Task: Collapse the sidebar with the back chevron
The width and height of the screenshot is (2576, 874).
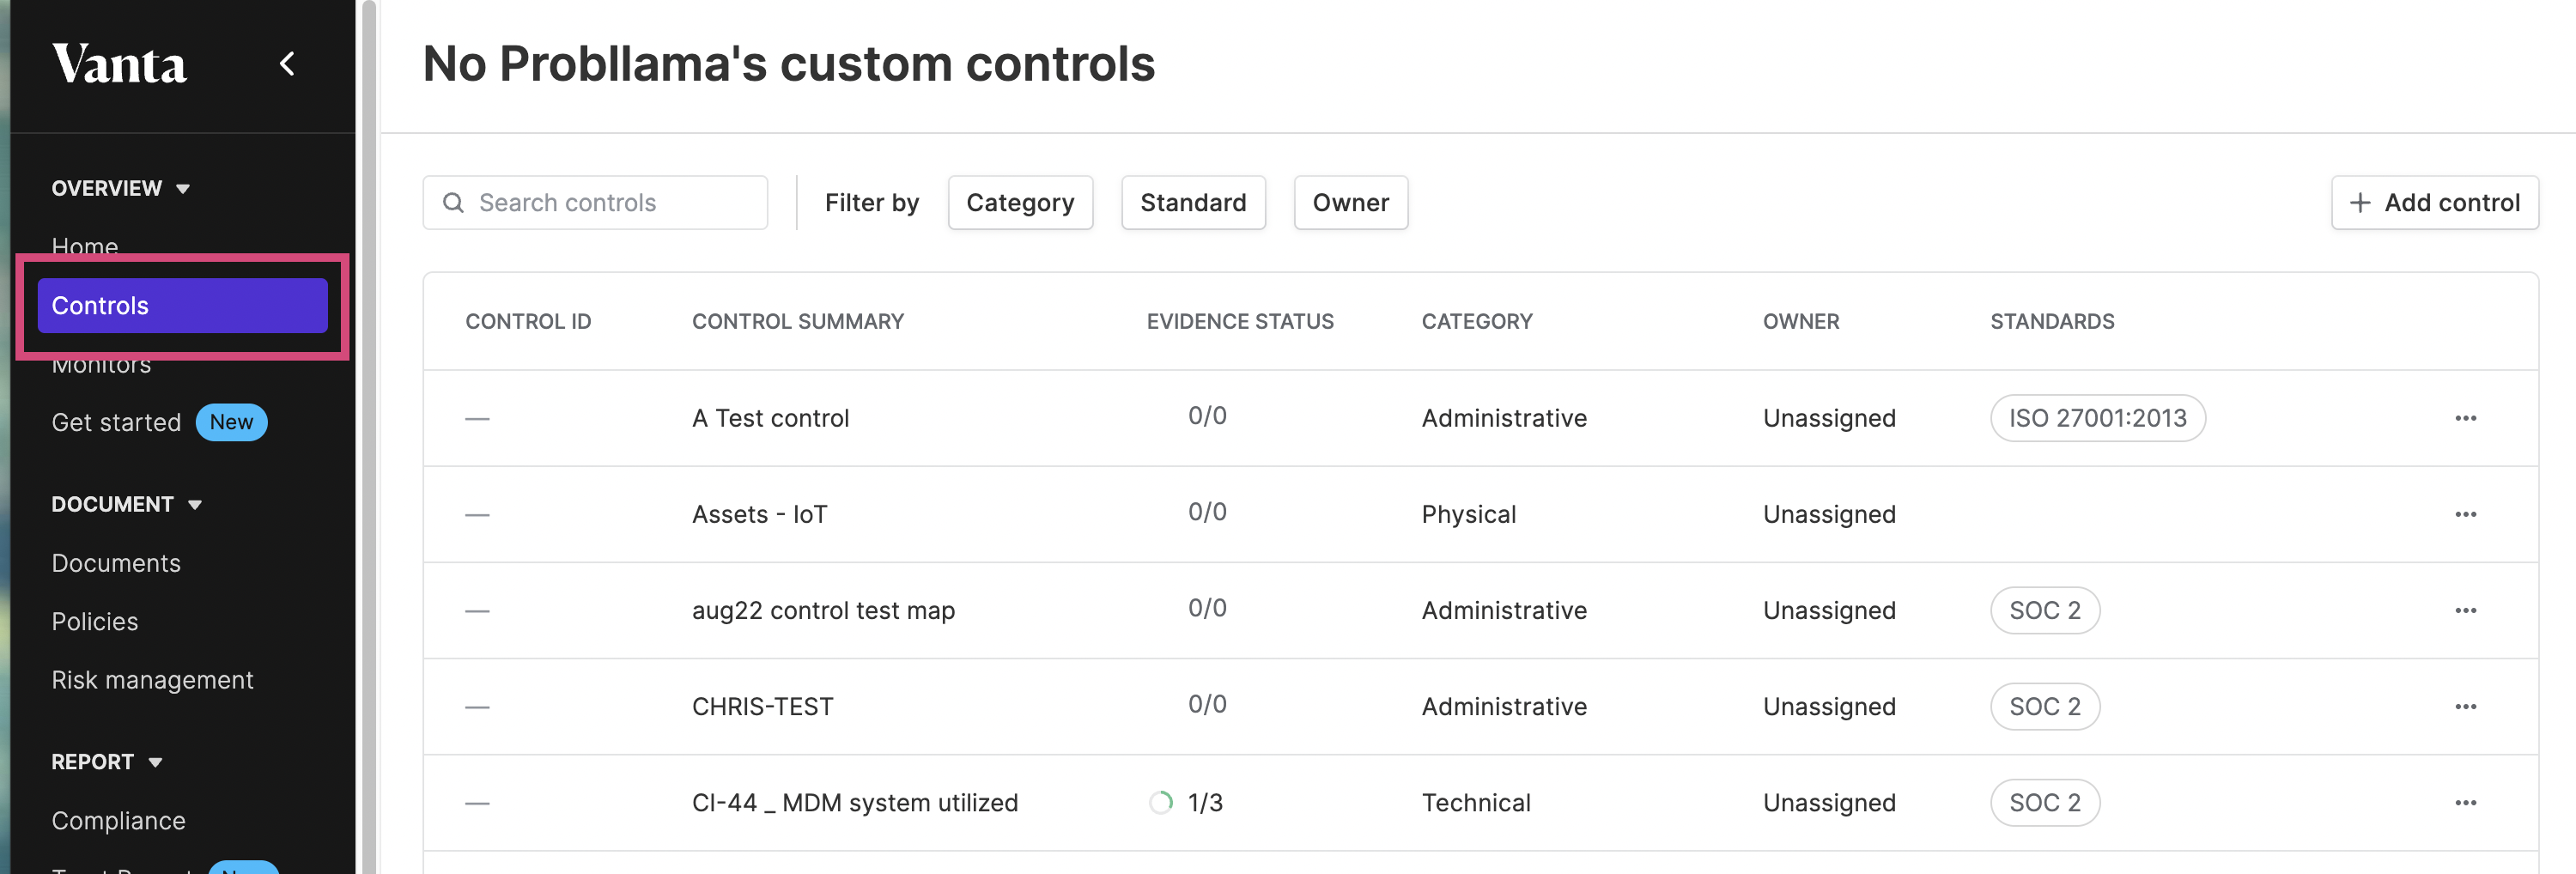Action: [x=287, y=64]
